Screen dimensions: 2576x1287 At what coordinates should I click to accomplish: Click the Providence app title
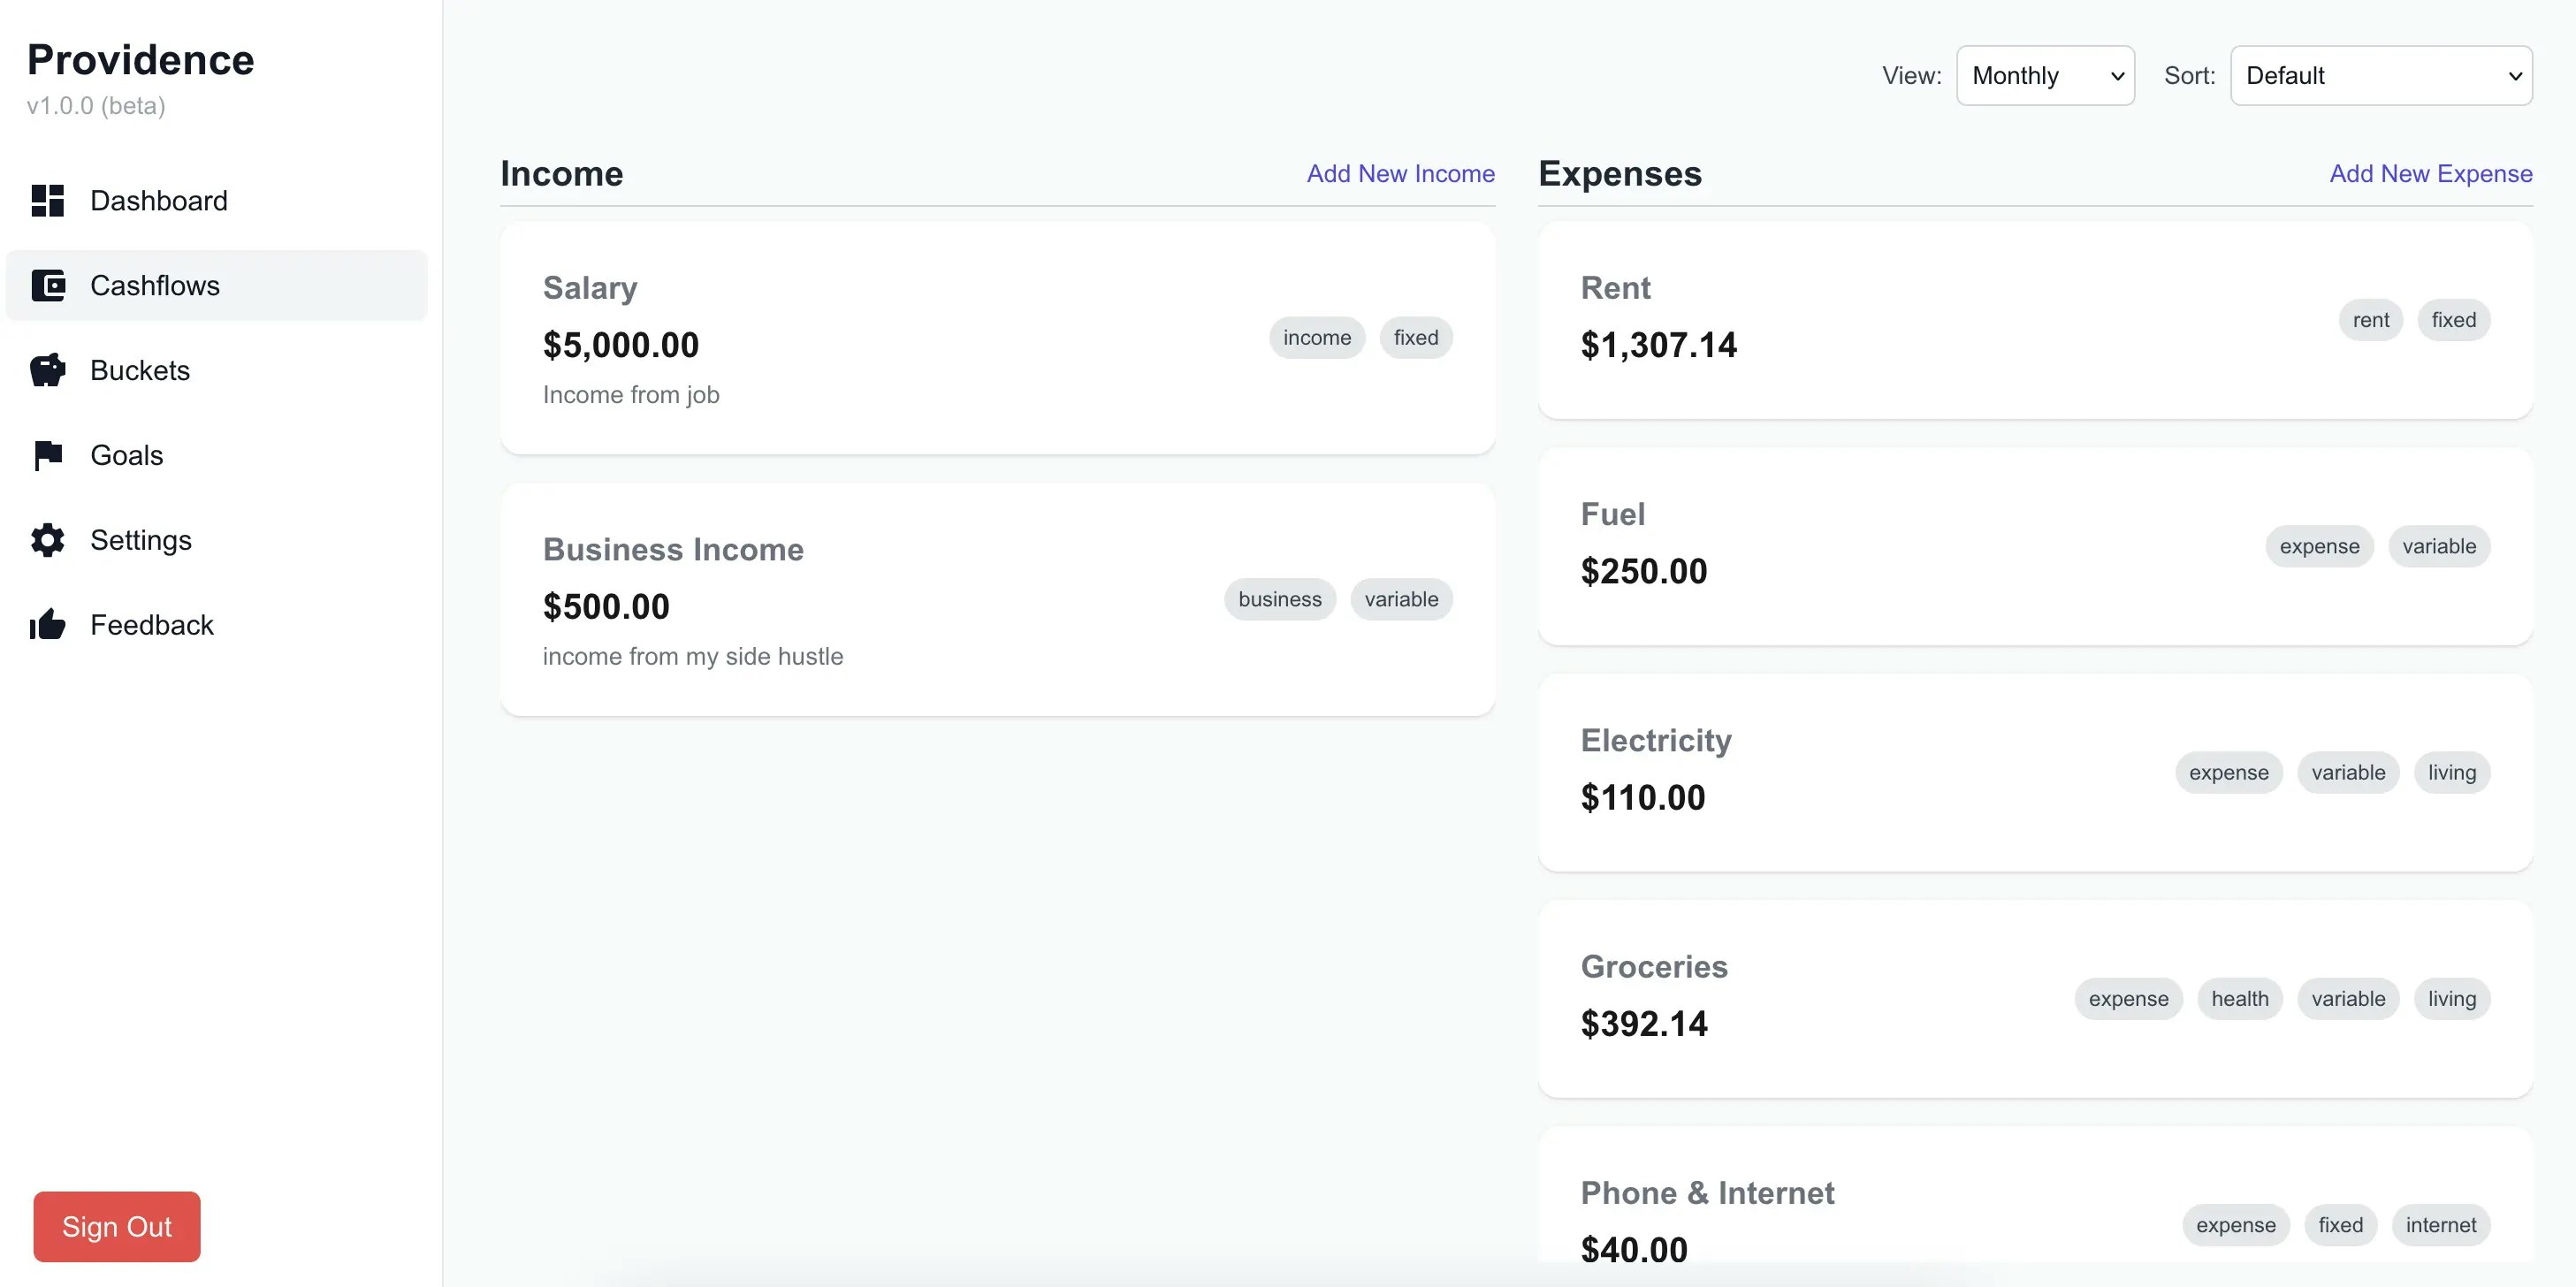click(x=140, y=60)
